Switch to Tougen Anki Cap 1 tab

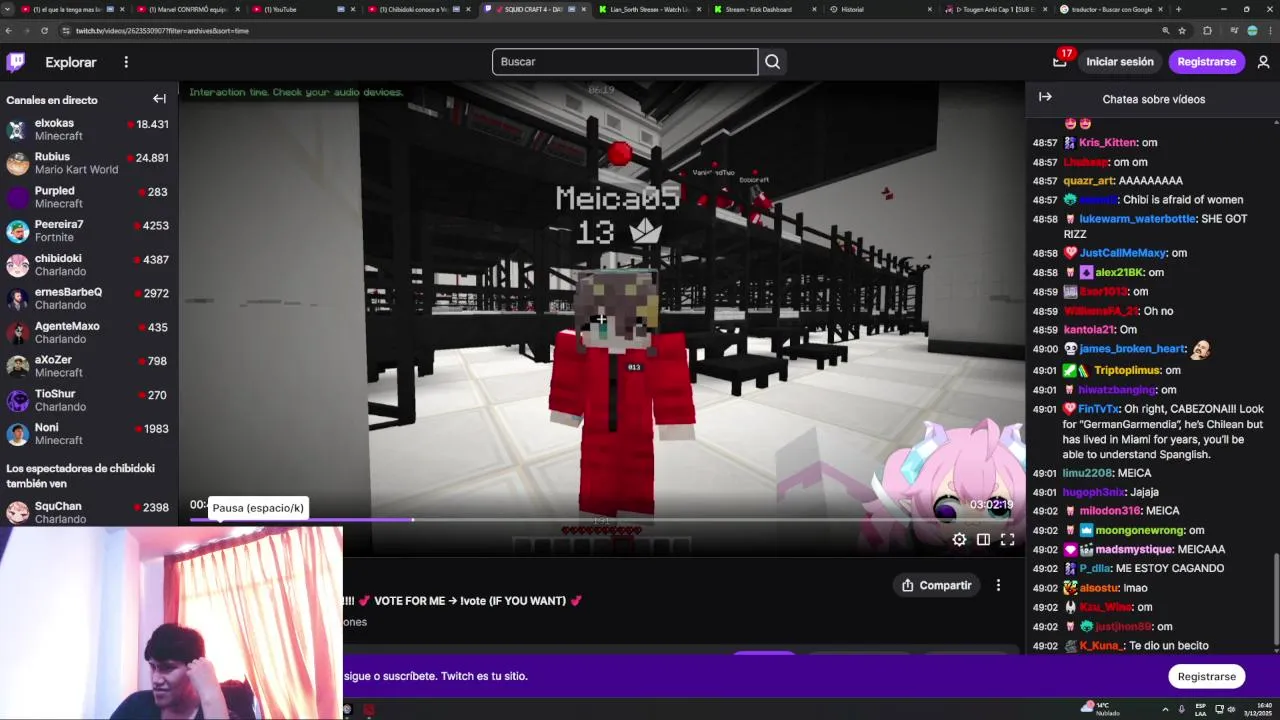pos(998,9)
